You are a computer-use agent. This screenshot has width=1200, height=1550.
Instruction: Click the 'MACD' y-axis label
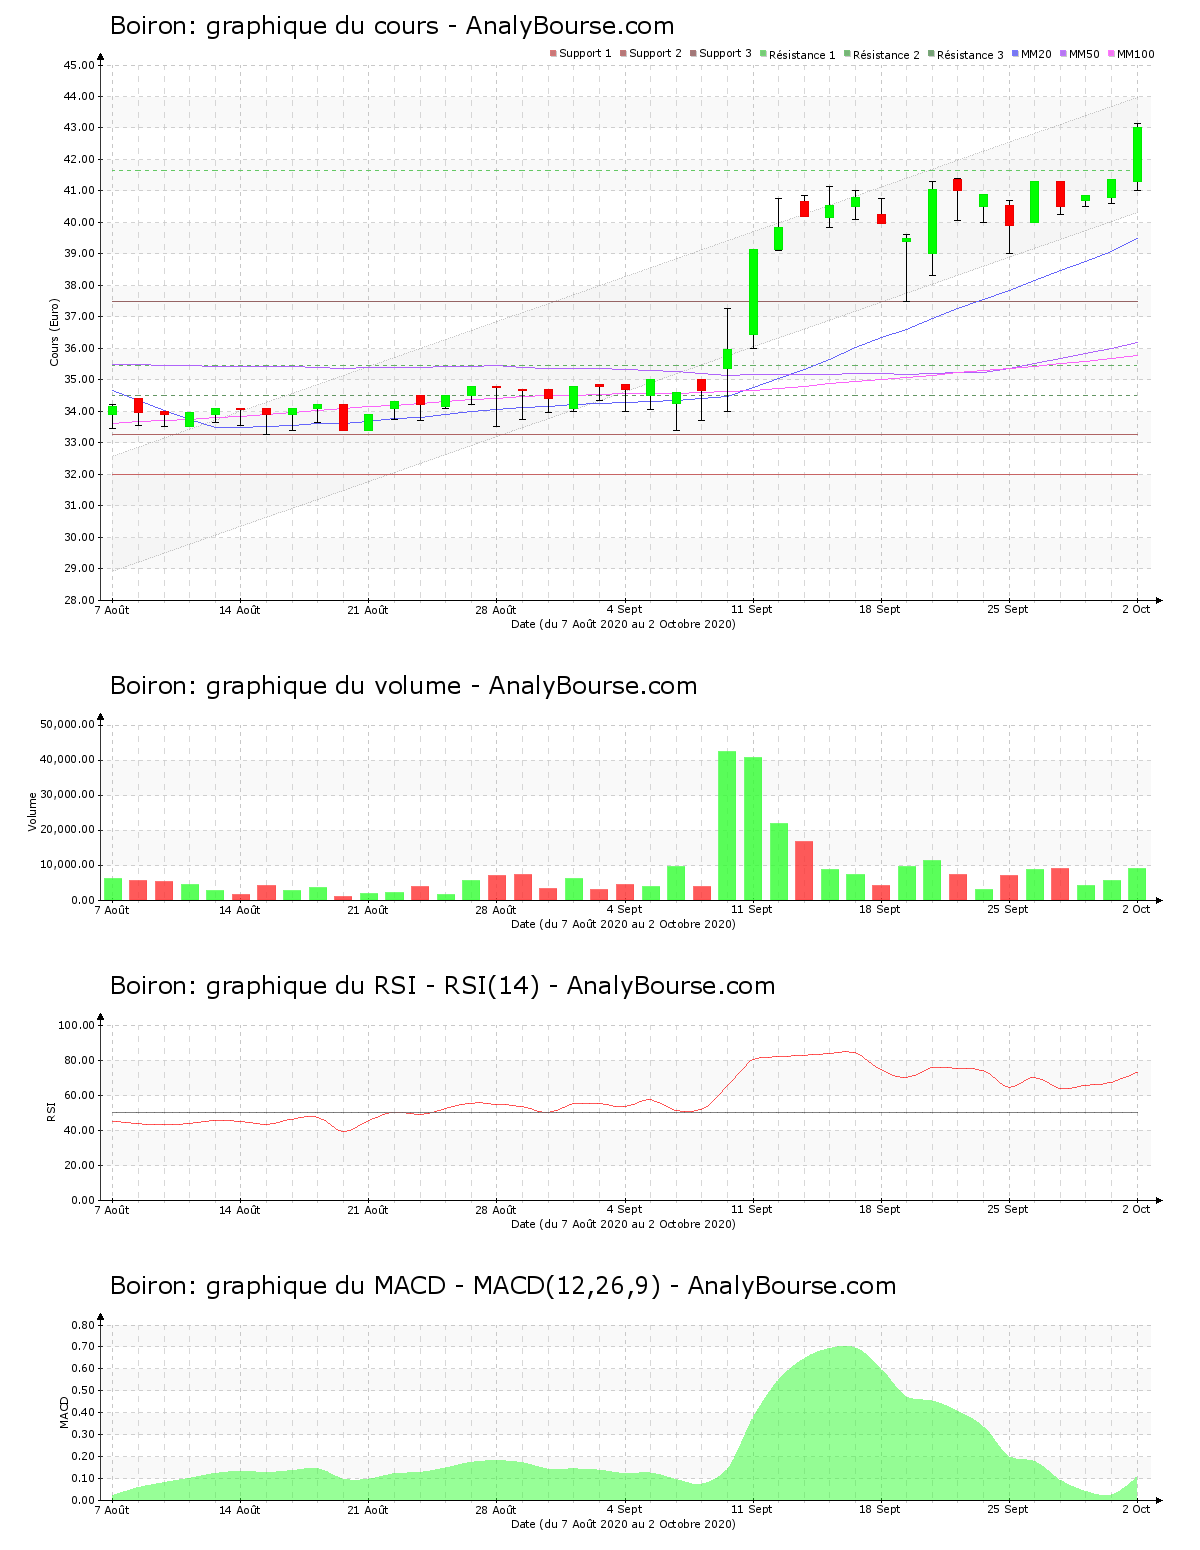(x=64, y=1412)
